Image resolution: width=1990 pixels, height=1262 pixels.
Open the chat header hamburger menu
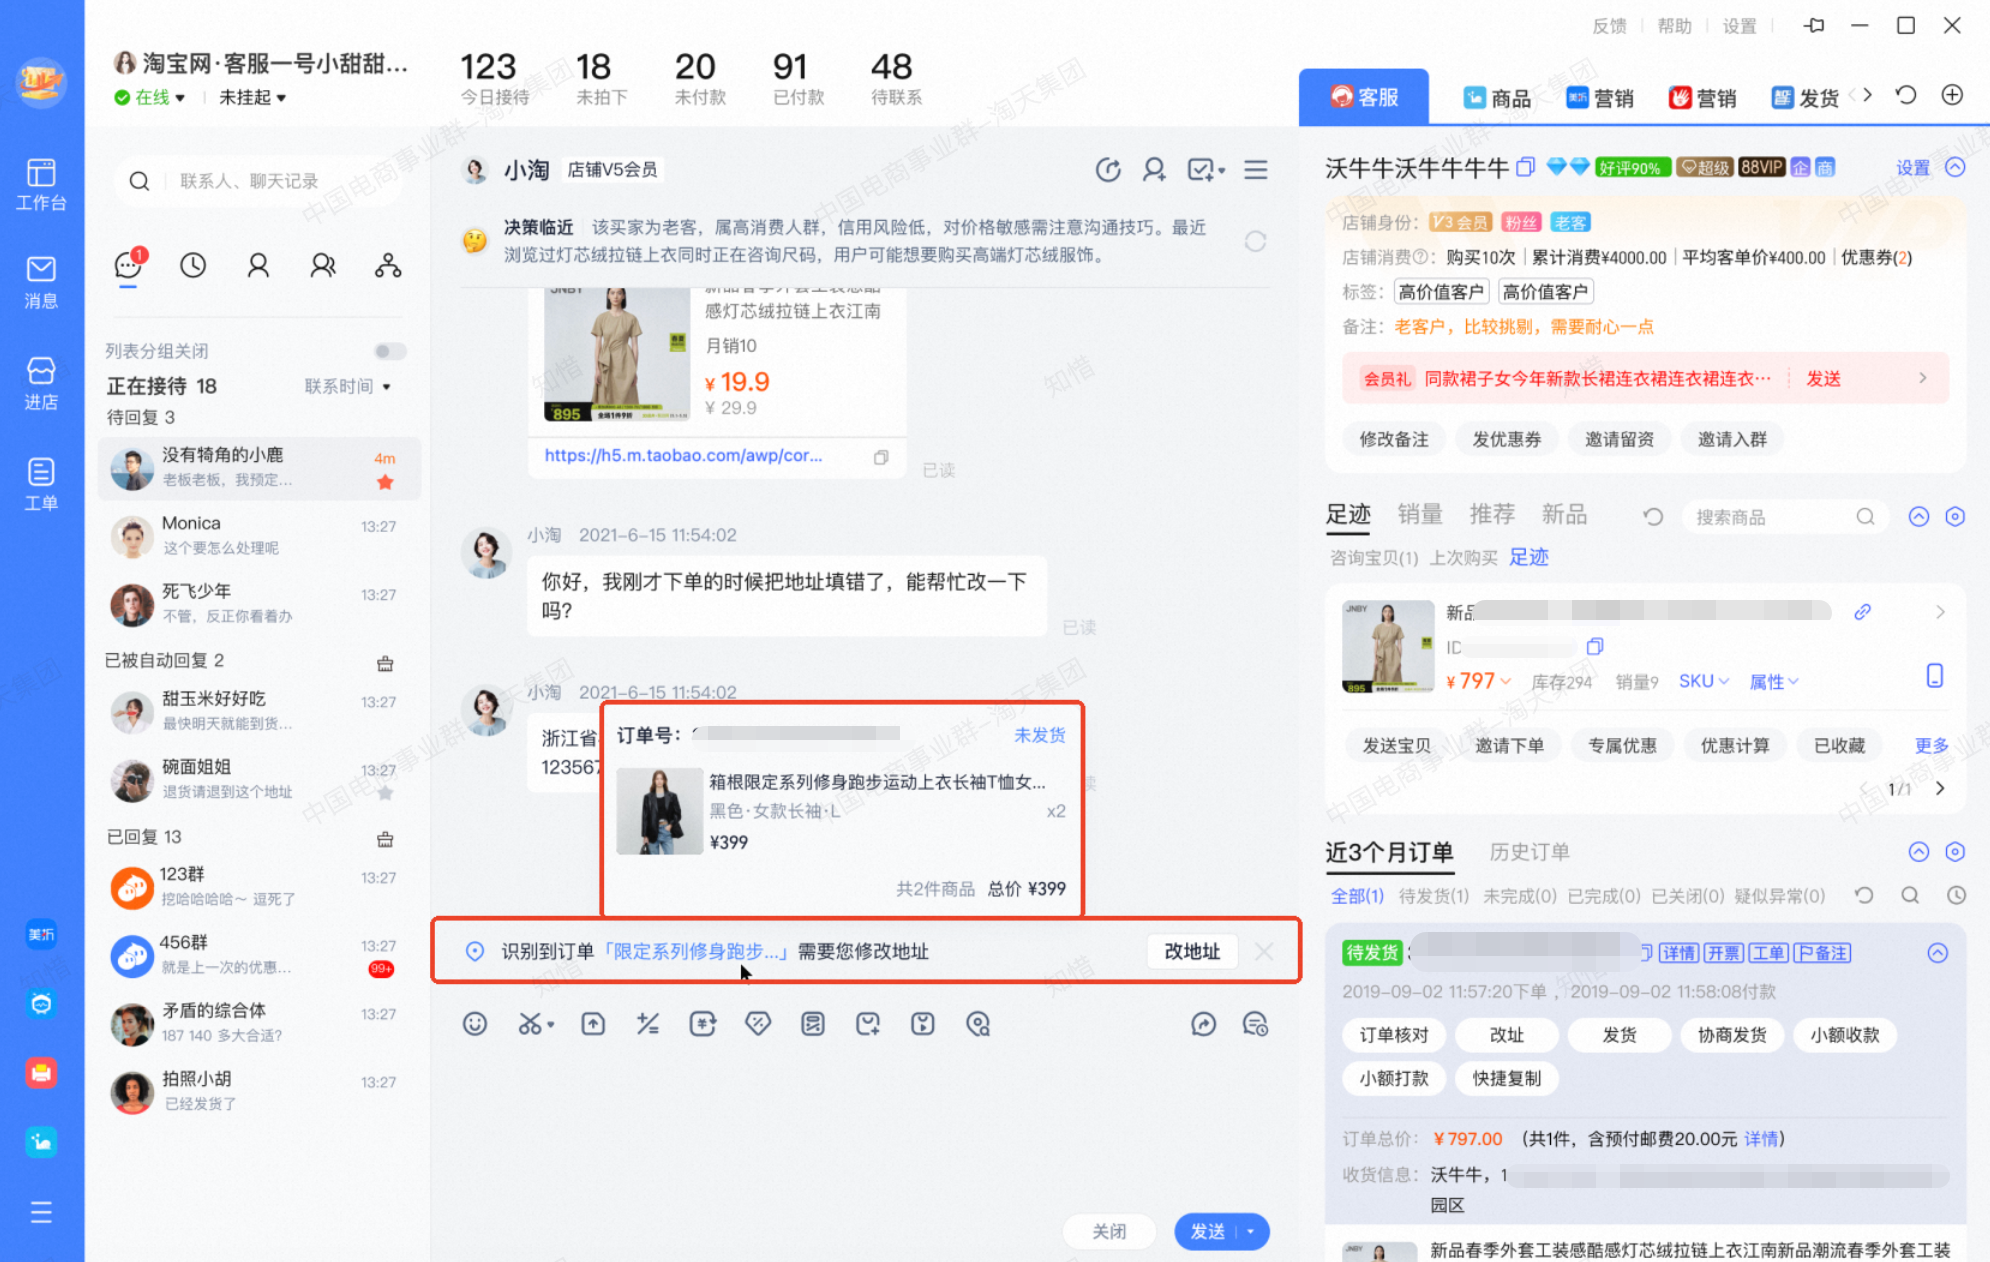(x=1256, y=170)
